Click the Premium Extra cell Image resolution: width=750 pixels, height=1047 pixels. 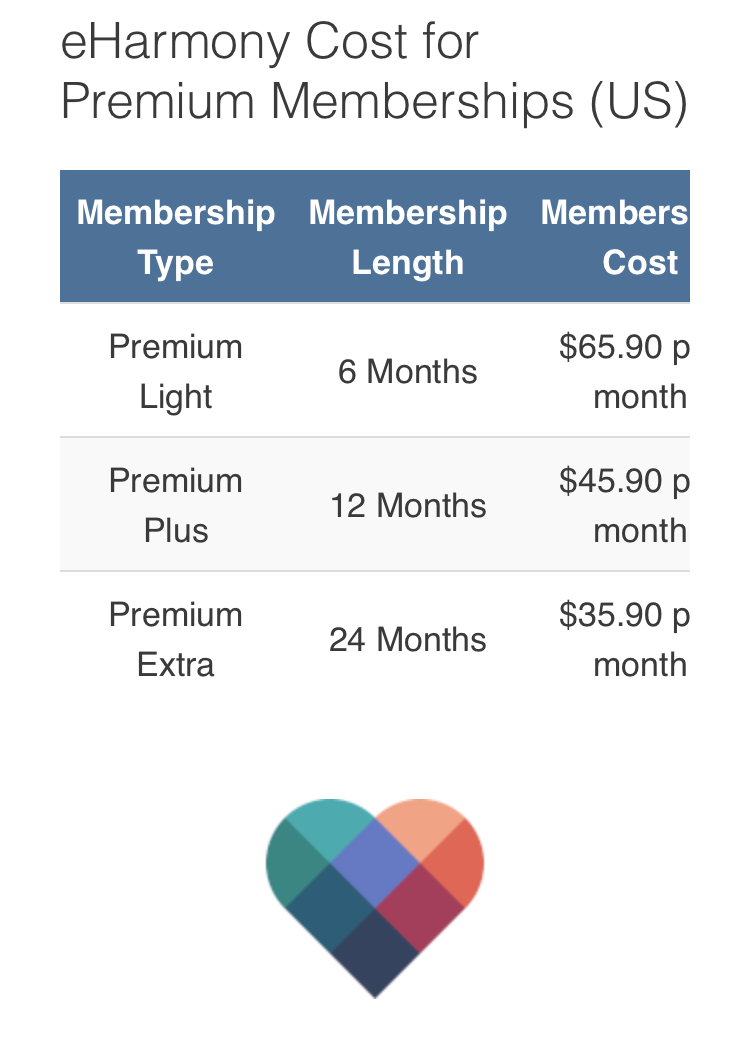[176, 640]
